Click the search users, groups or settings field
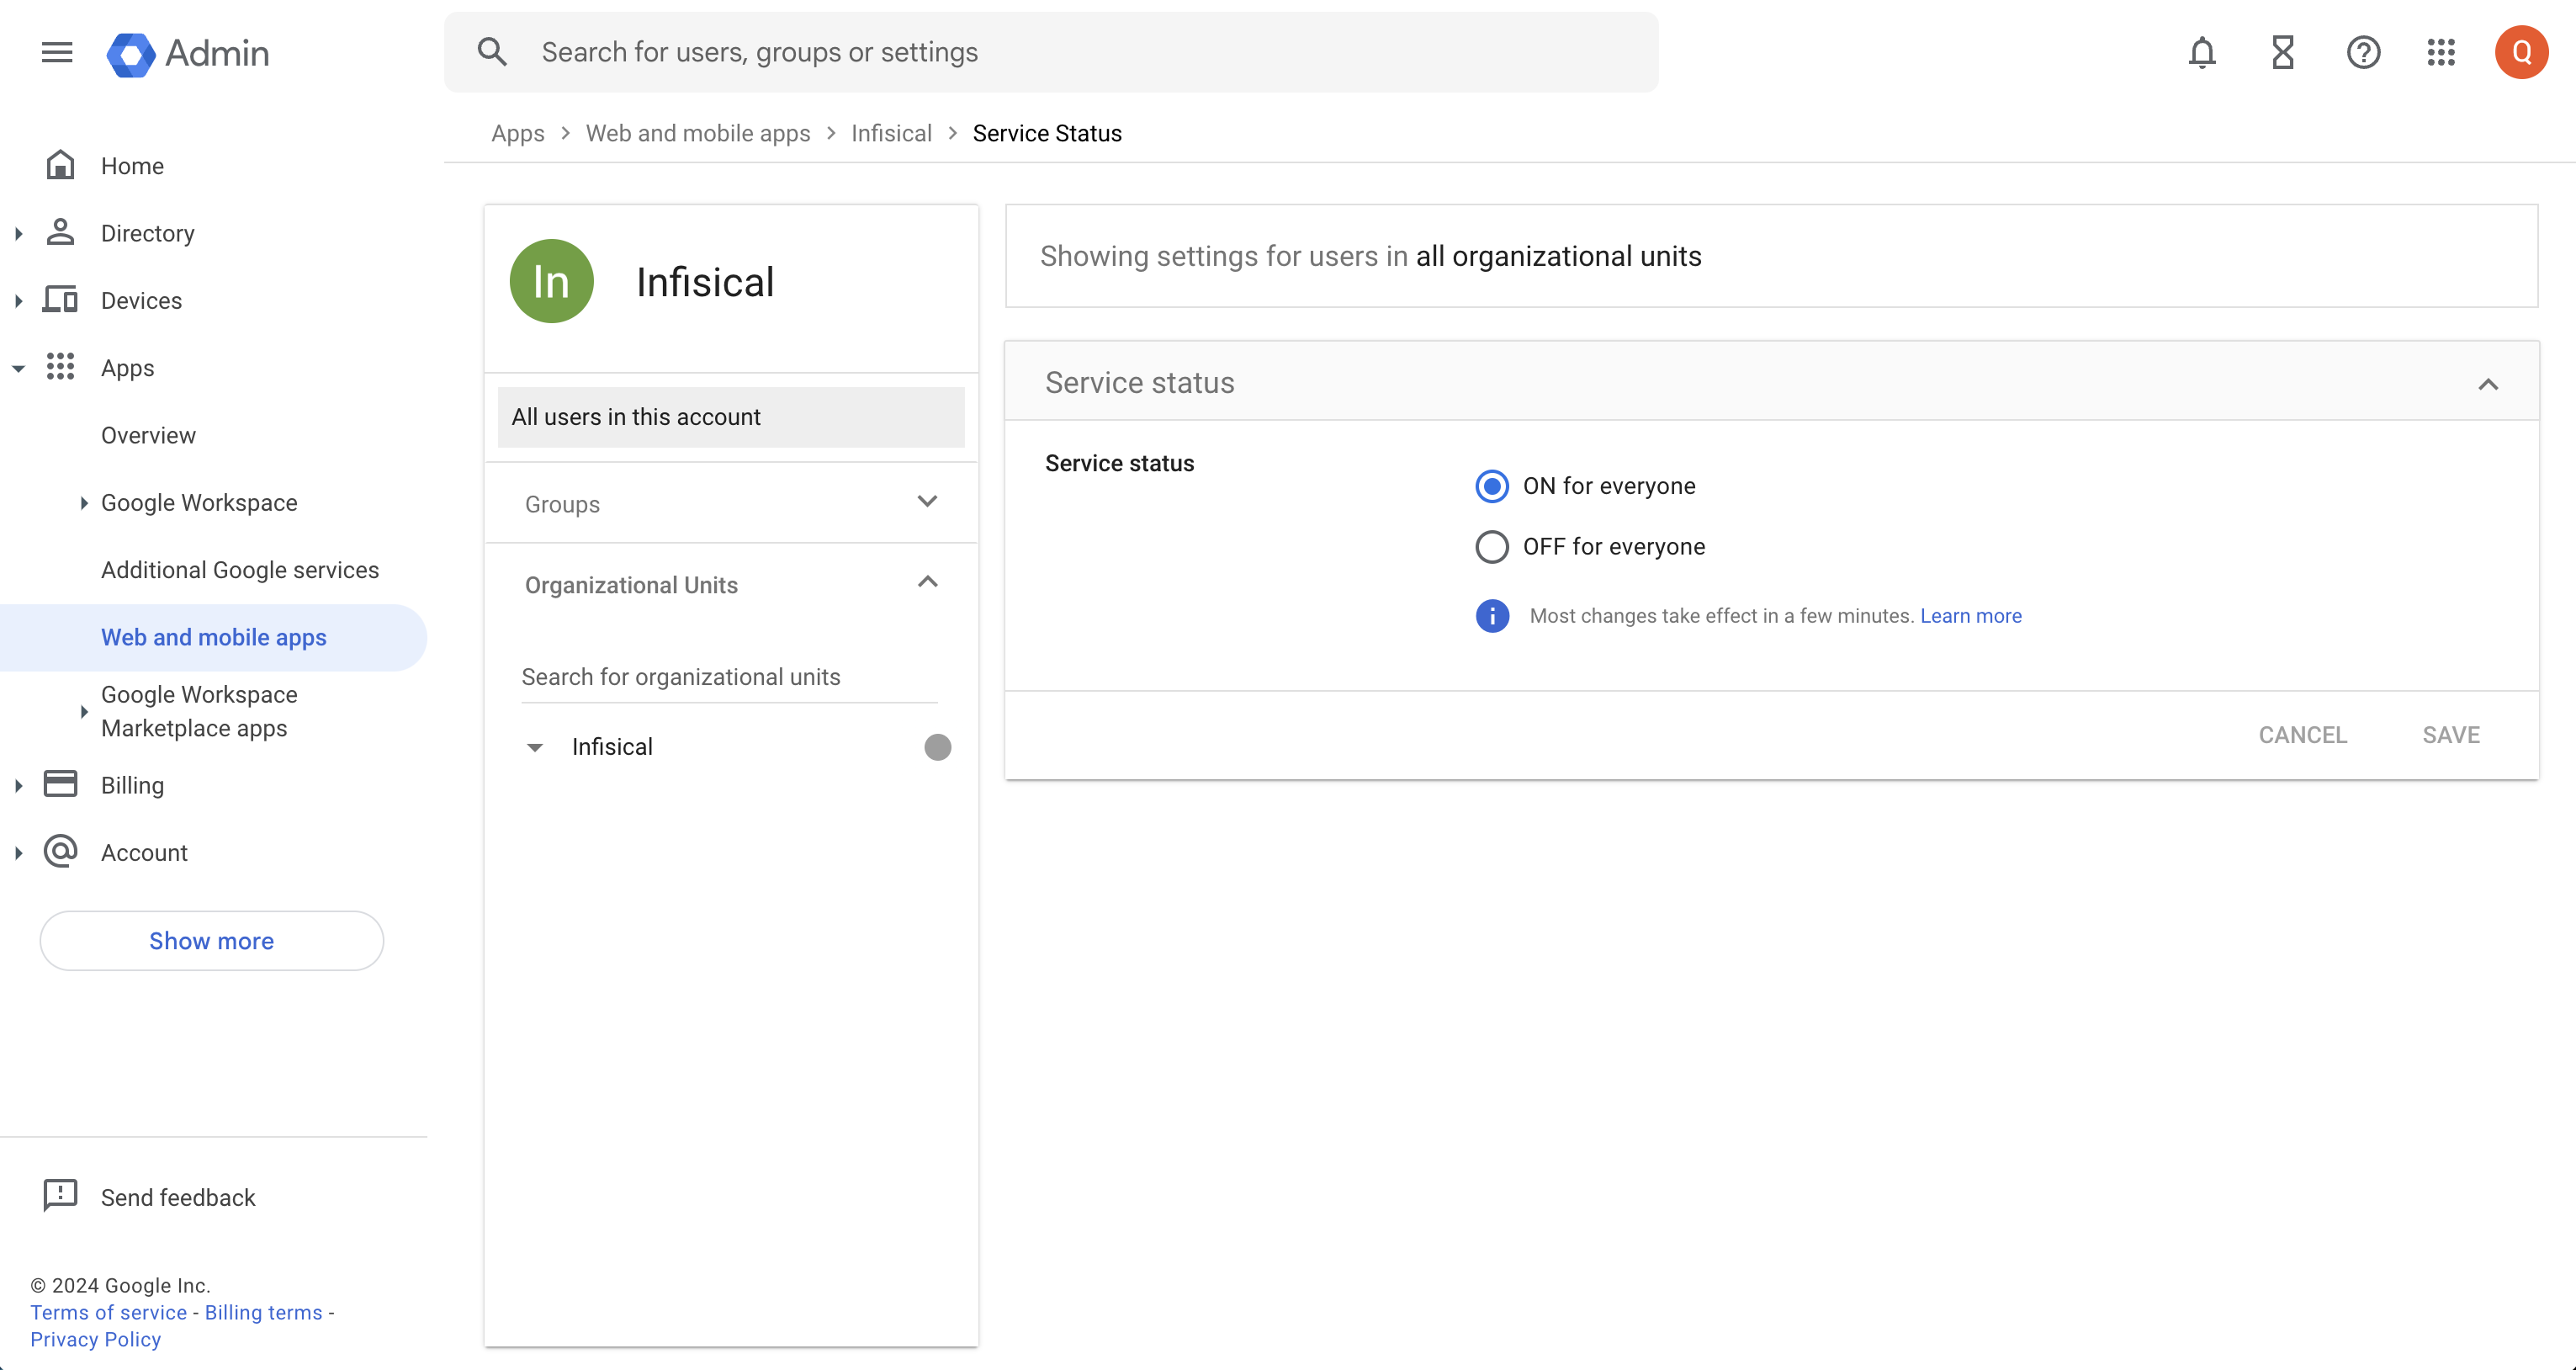 pos(1051,52)
